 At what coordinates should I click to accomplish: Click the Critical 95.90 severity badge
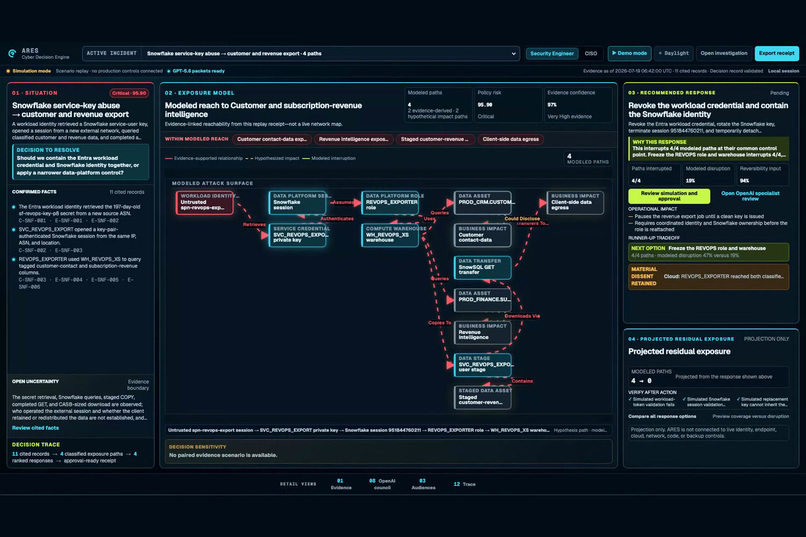coord(129,93)
